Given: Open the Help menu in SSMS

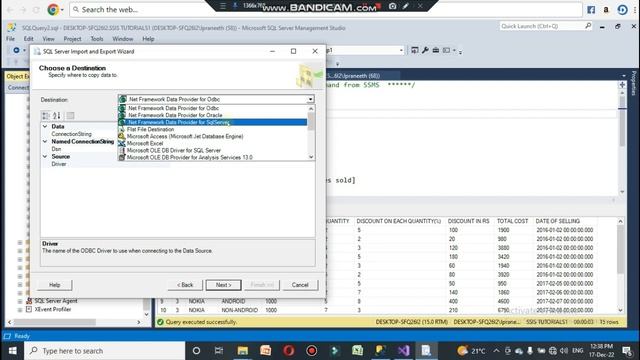Looking at the screenshot, I should 148,39.
